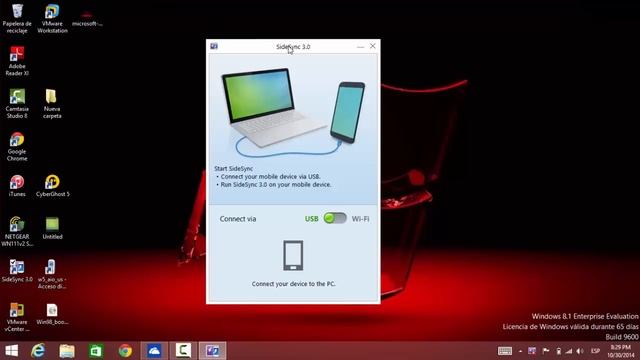The height and width of the screenshot is (360, 640).
Task: Click the 'Start SideSync' heading text
Action: tap(233, 168)
